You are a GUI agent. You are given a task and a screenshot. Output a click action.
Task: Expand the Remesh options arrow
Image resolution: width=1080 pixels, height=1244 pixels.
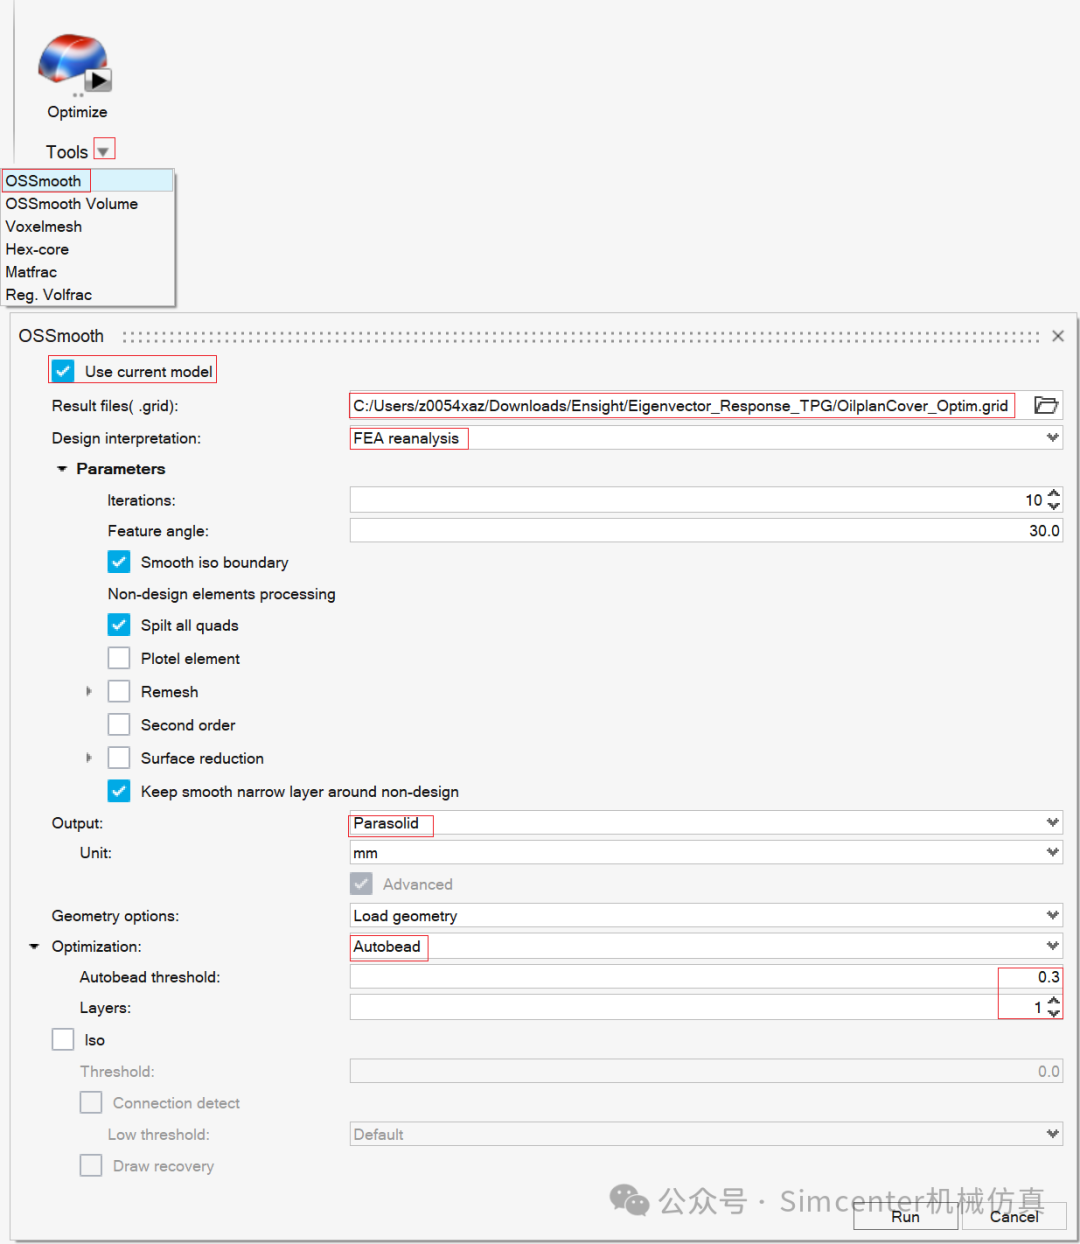pos(89,691)
